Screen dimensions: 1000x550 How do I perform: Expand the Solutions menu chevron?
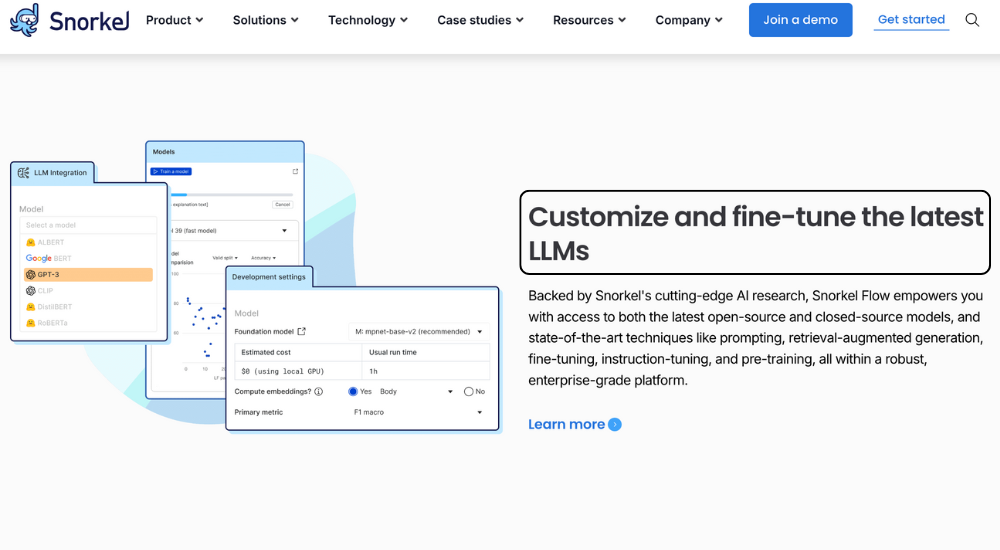(x=295, y=20)
